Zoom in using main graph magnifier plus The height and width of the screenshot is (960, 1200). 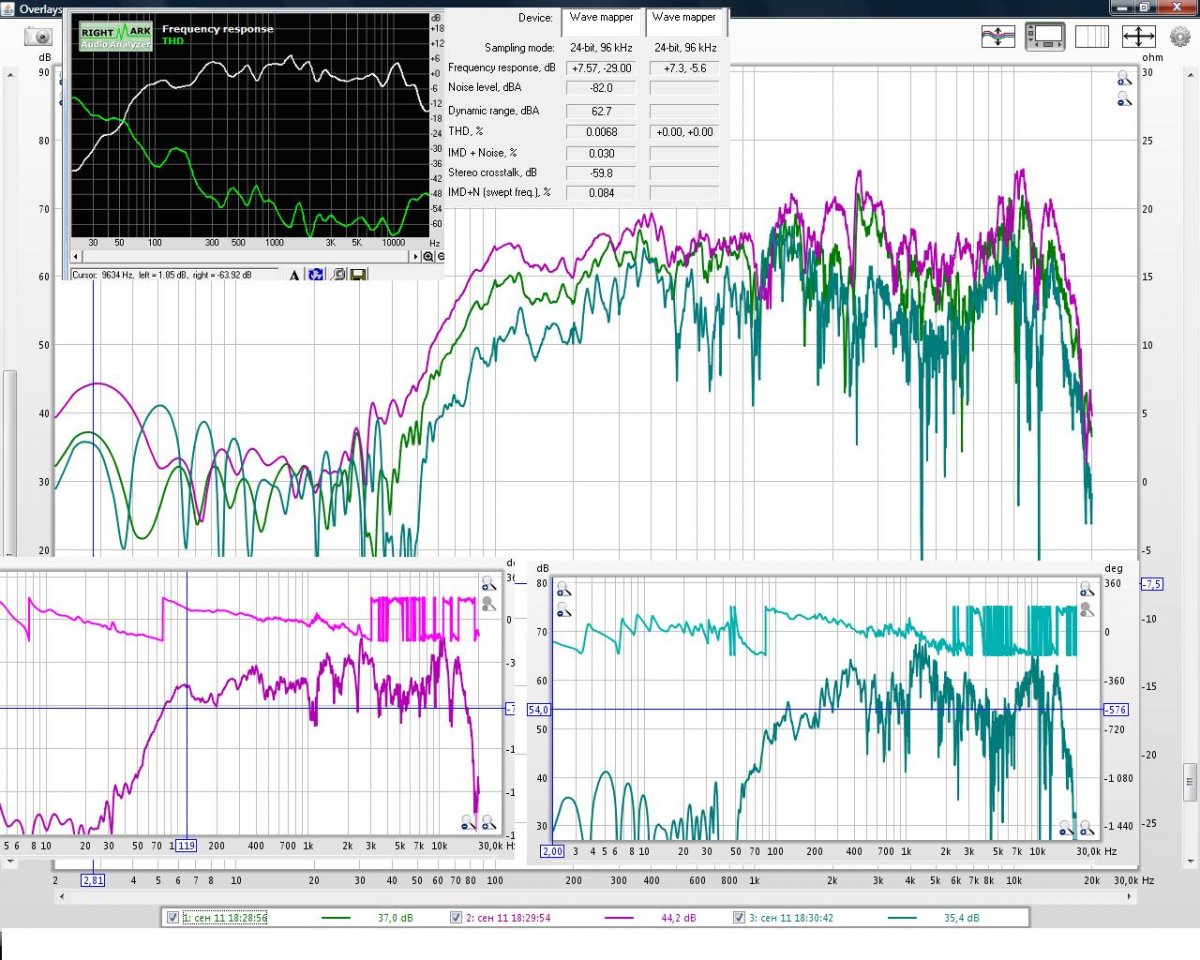coord(1124,78)
